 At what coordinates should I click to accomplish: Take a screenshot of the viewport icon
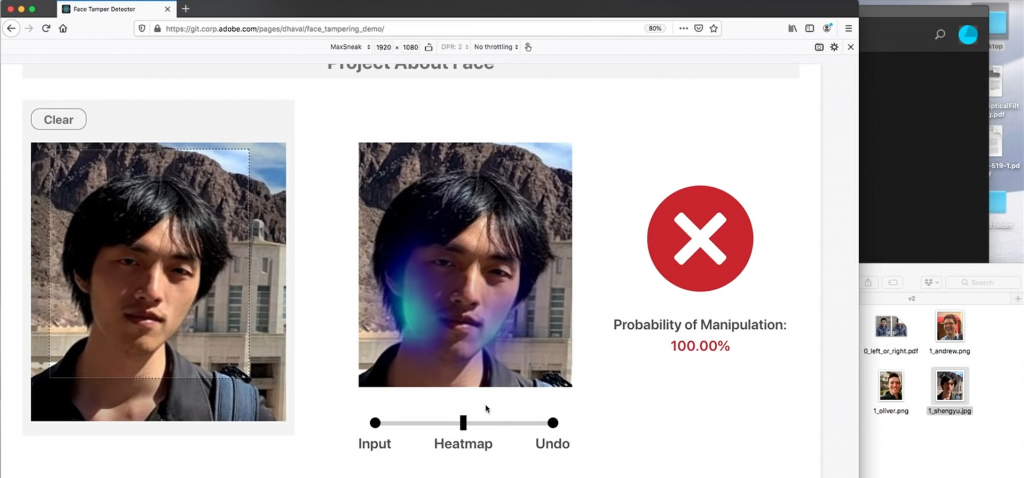pos(819,47)
